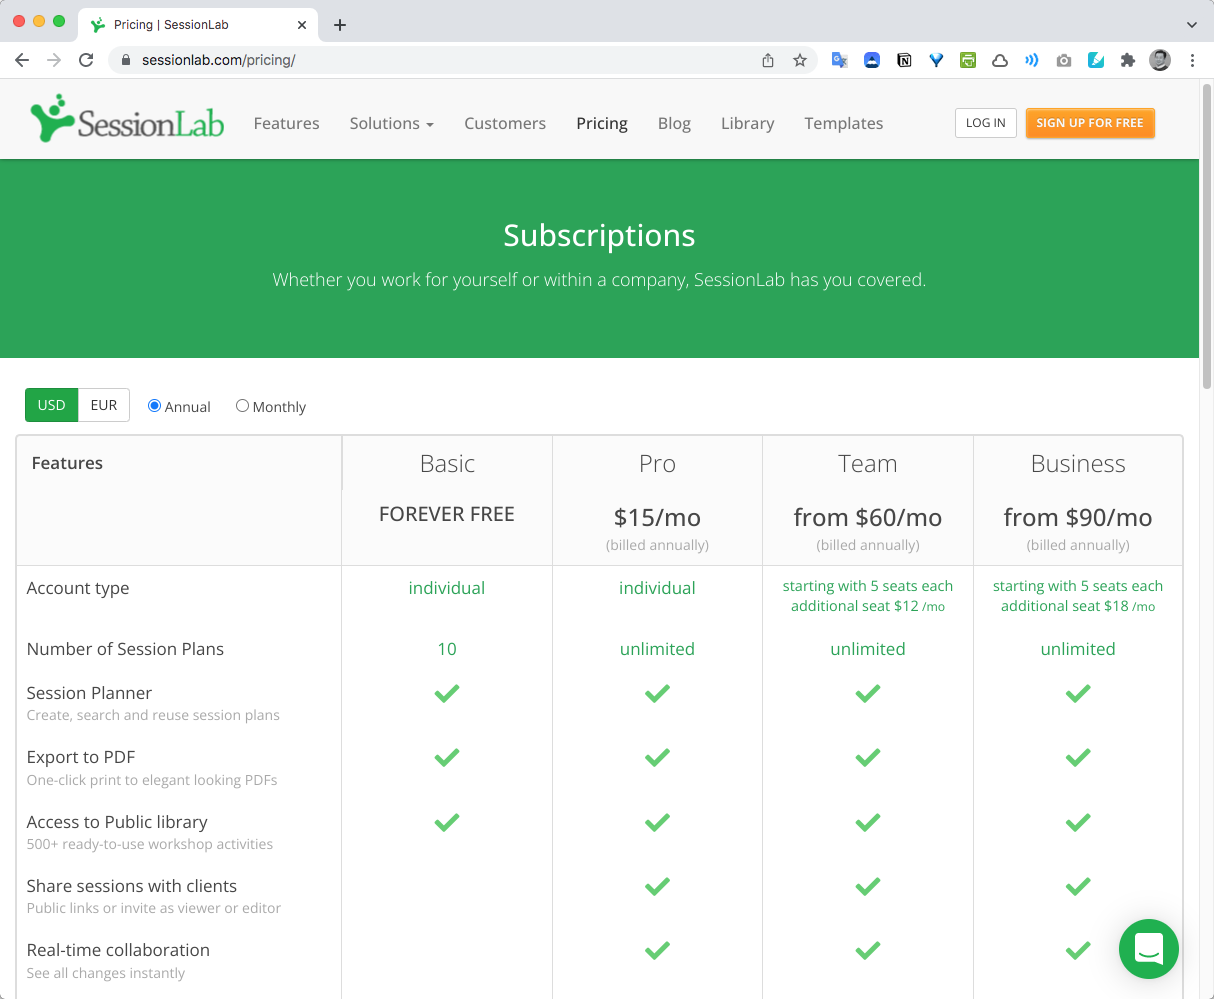Open the green chat widget
The image size is (1214, 999).
[x=1149, y=949]
